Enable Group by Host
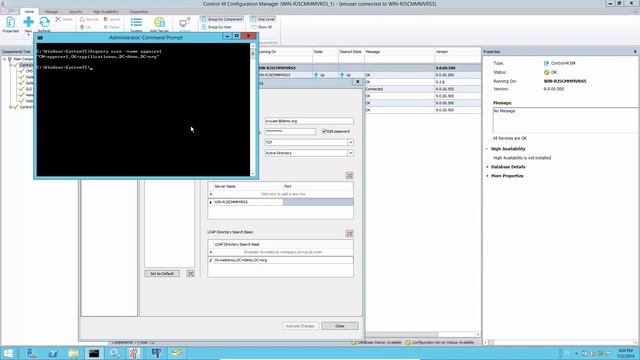This screenshot has height=360, width=640. (x=217, y=27)
